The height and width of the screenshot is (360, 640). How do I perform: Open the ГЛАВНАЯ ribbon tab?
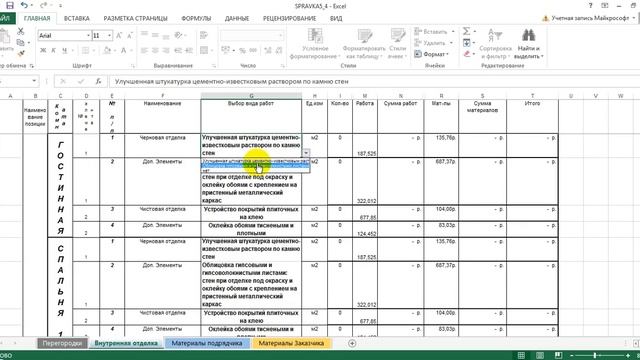pyautogui.click(x=37, y=18)
